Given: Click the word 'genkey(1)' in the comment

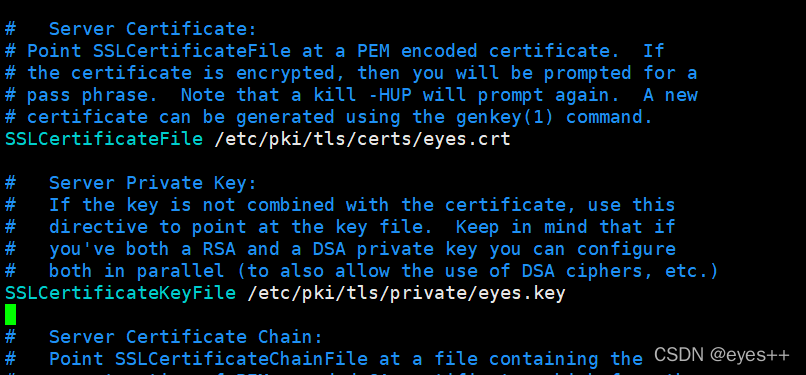Looking at the screenshot, I should click(x=505, y=117).
